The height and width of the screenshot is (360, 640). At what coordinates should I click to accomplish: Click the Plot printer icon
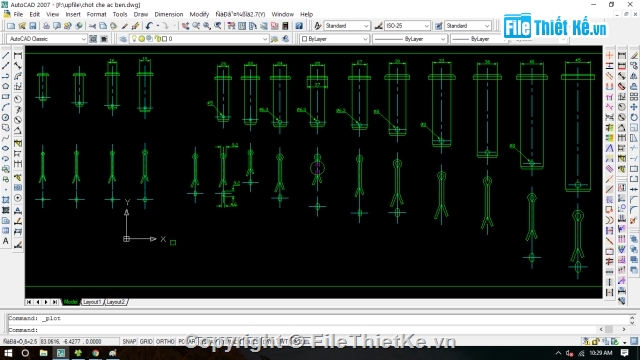click(x=47, y=26)
